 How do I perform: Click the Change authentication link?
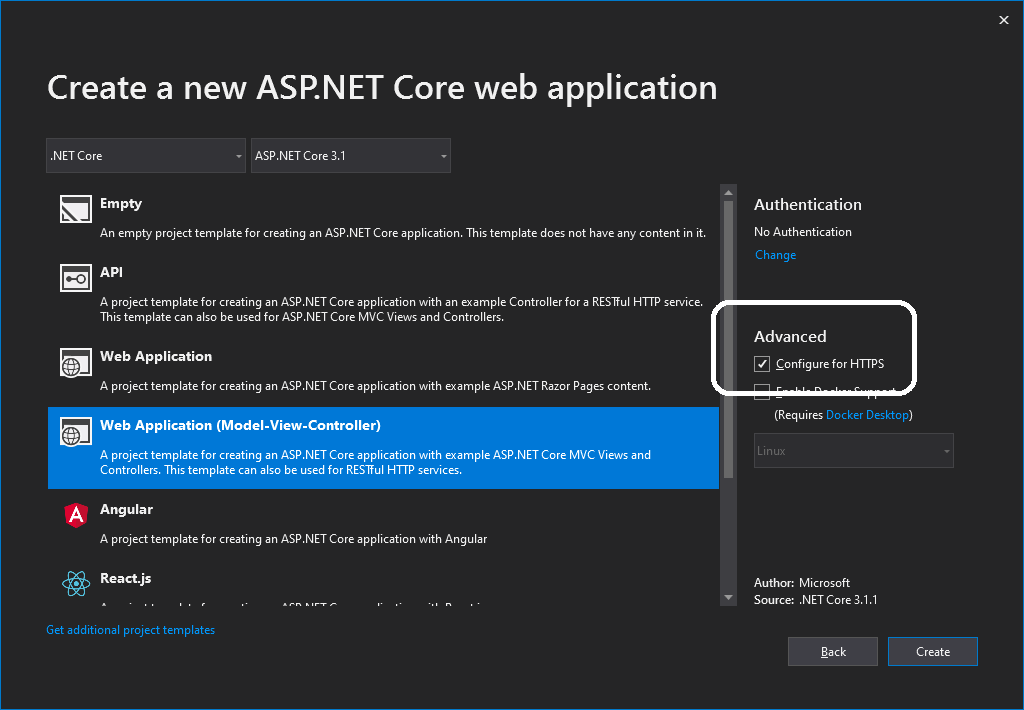(x=775, y=255)
